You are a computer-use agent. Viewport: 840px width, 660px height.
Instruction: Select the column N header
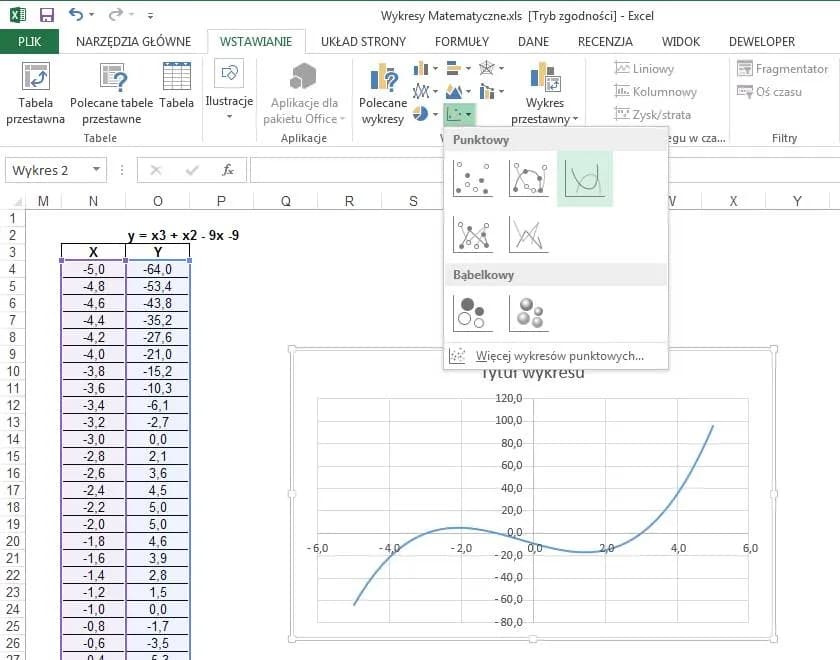point(93,201)
